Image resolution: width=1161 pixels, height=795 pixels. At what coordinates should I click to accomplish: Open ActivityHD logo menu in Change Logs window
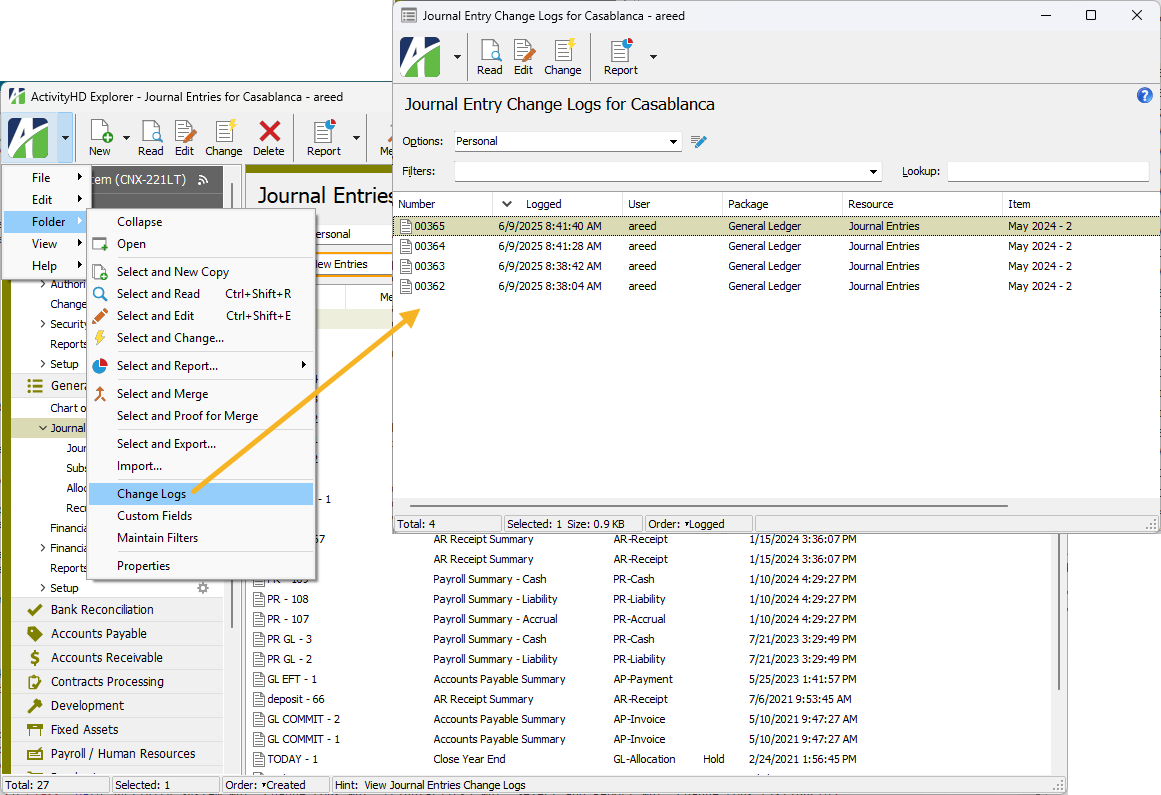point(421,57)
